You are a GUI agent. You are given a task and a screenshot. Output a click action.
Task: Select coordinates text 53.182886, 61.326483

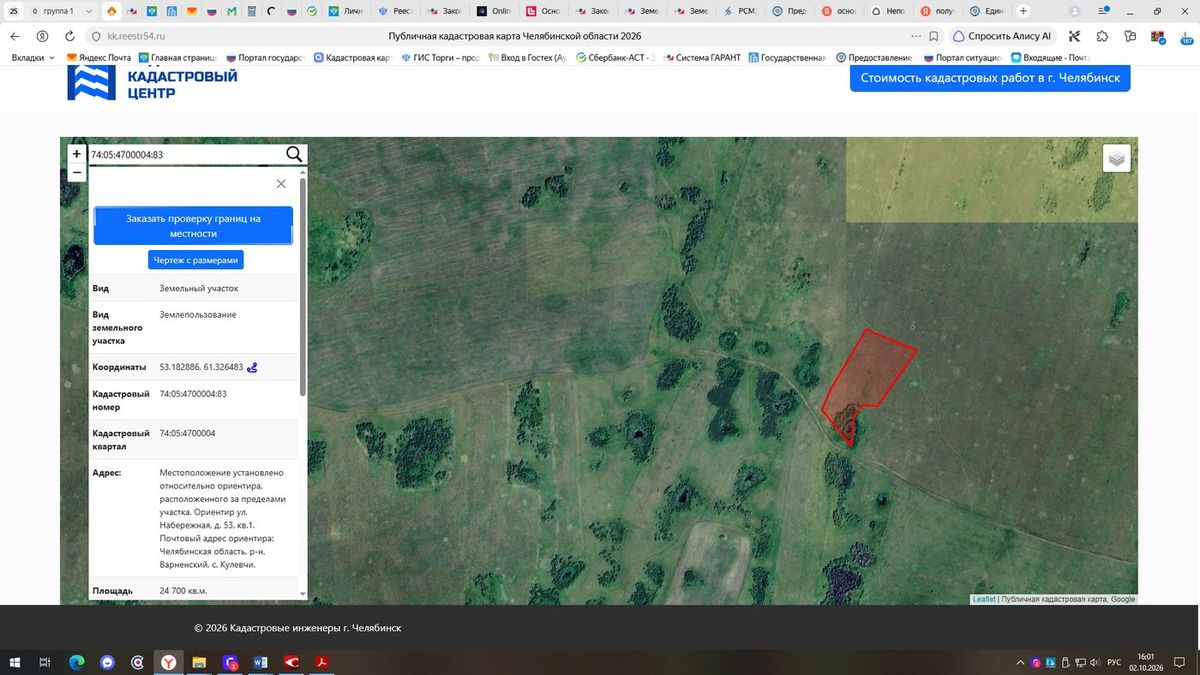coord(201,367)
